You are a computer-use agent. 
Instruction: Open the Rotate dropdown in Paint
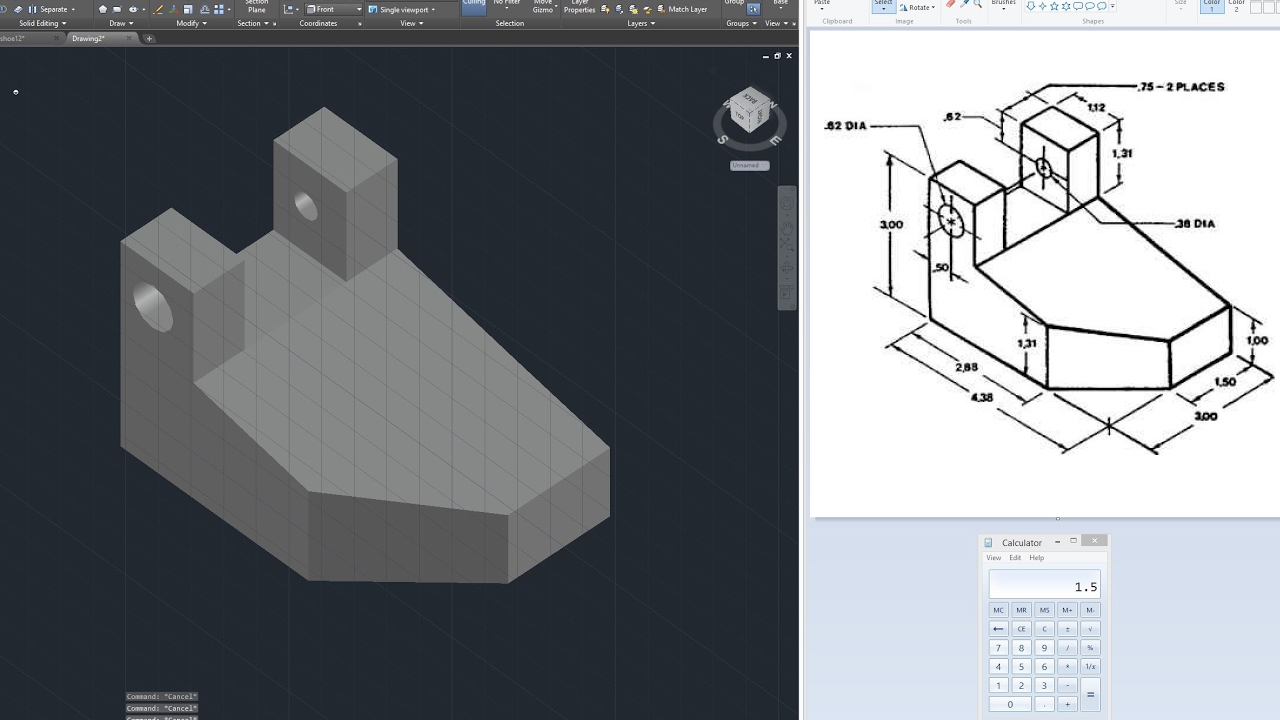[918, 7]
